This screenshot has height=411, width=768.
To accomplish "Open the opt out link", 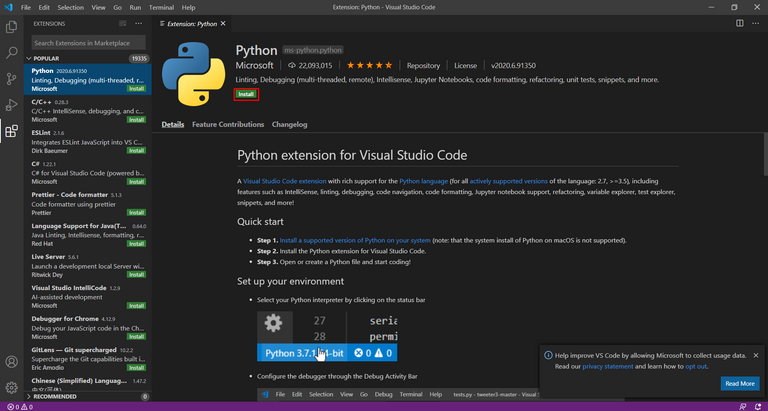I will point(696,366).
